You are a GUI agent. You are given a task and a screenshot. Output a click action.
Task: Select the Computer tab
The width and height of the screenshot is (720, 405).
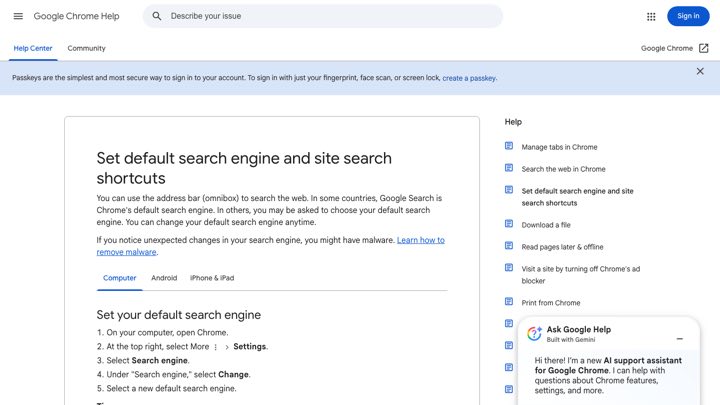click(119, 278)
